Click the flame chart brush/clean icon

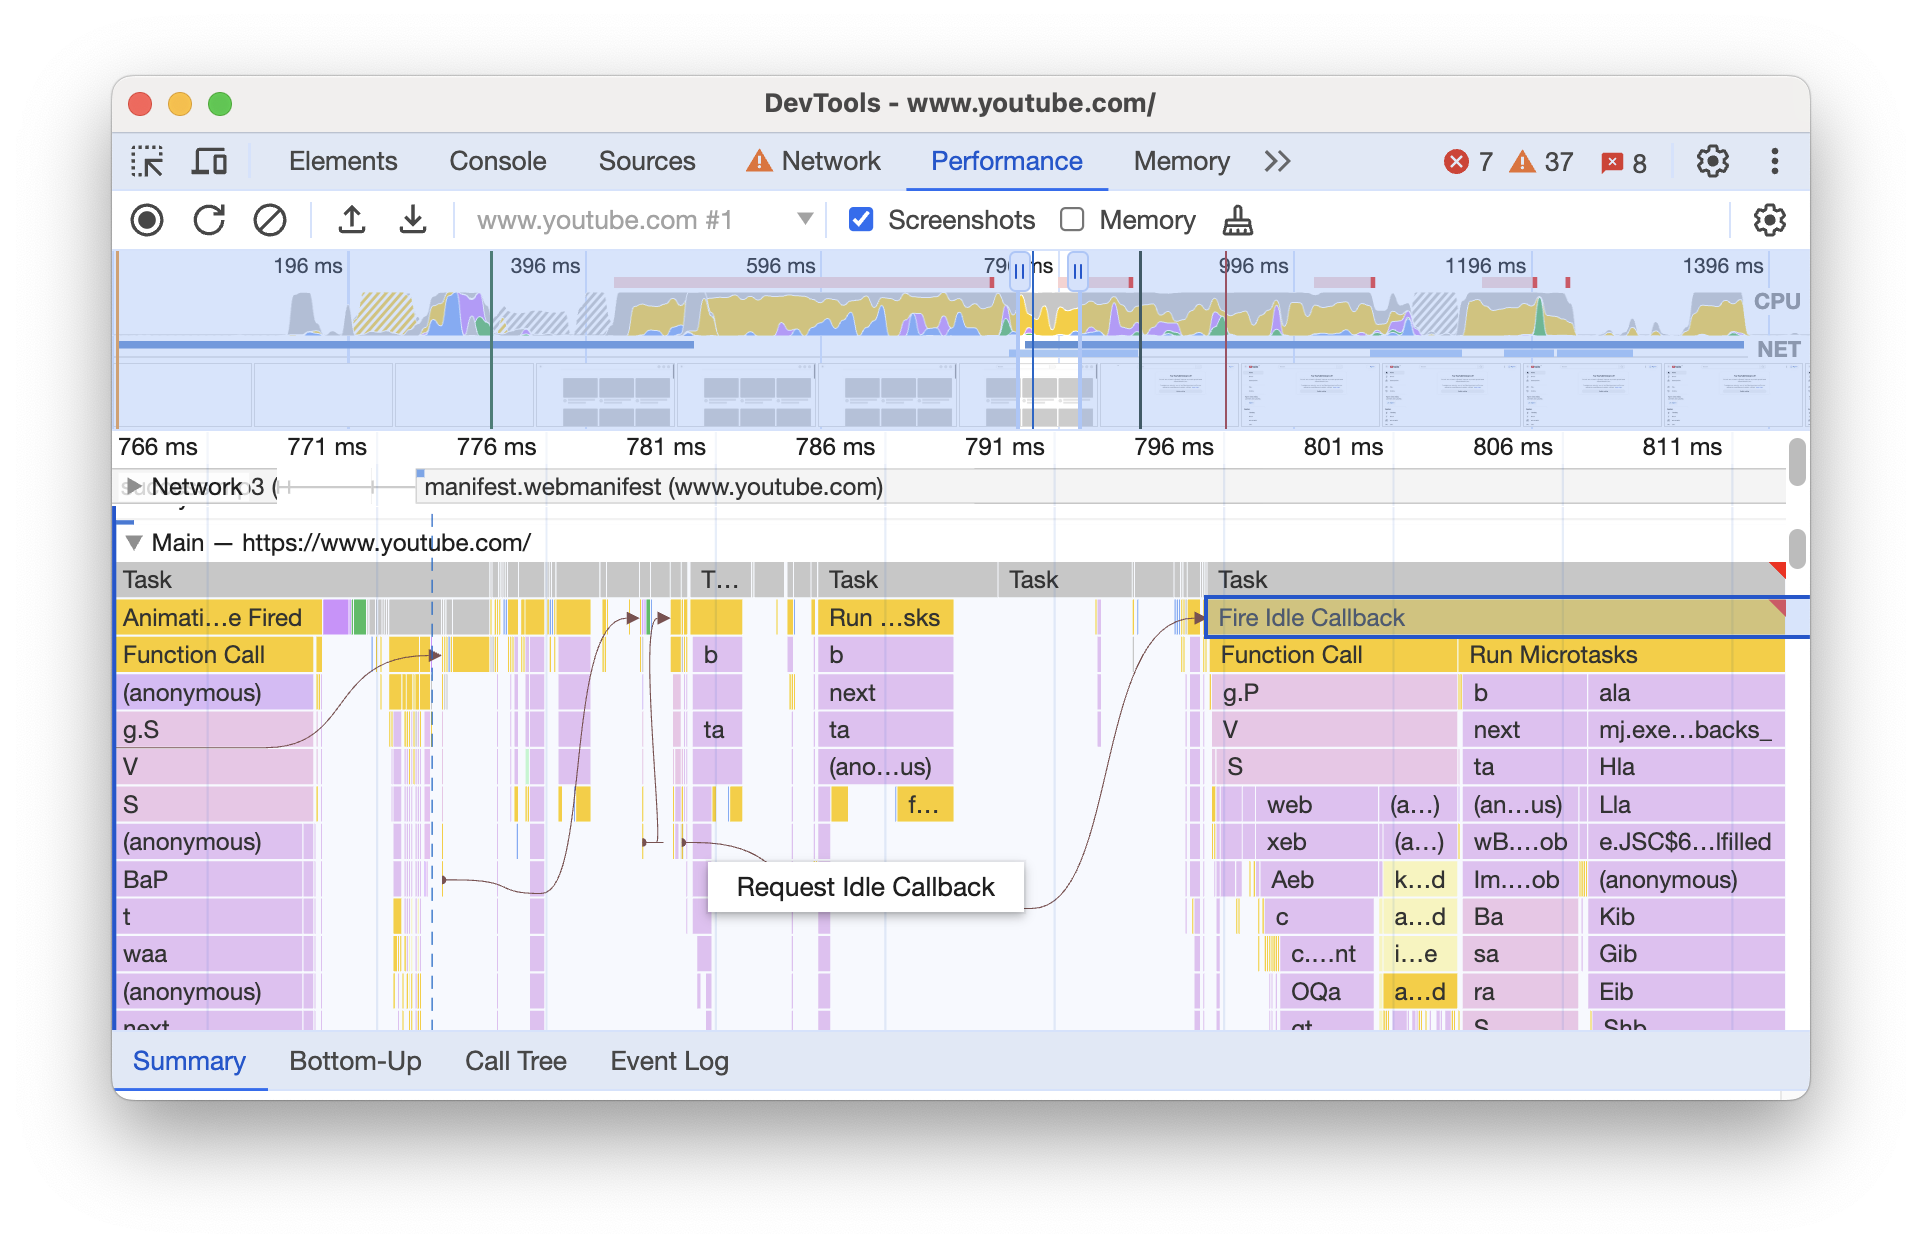(1237, 219)
